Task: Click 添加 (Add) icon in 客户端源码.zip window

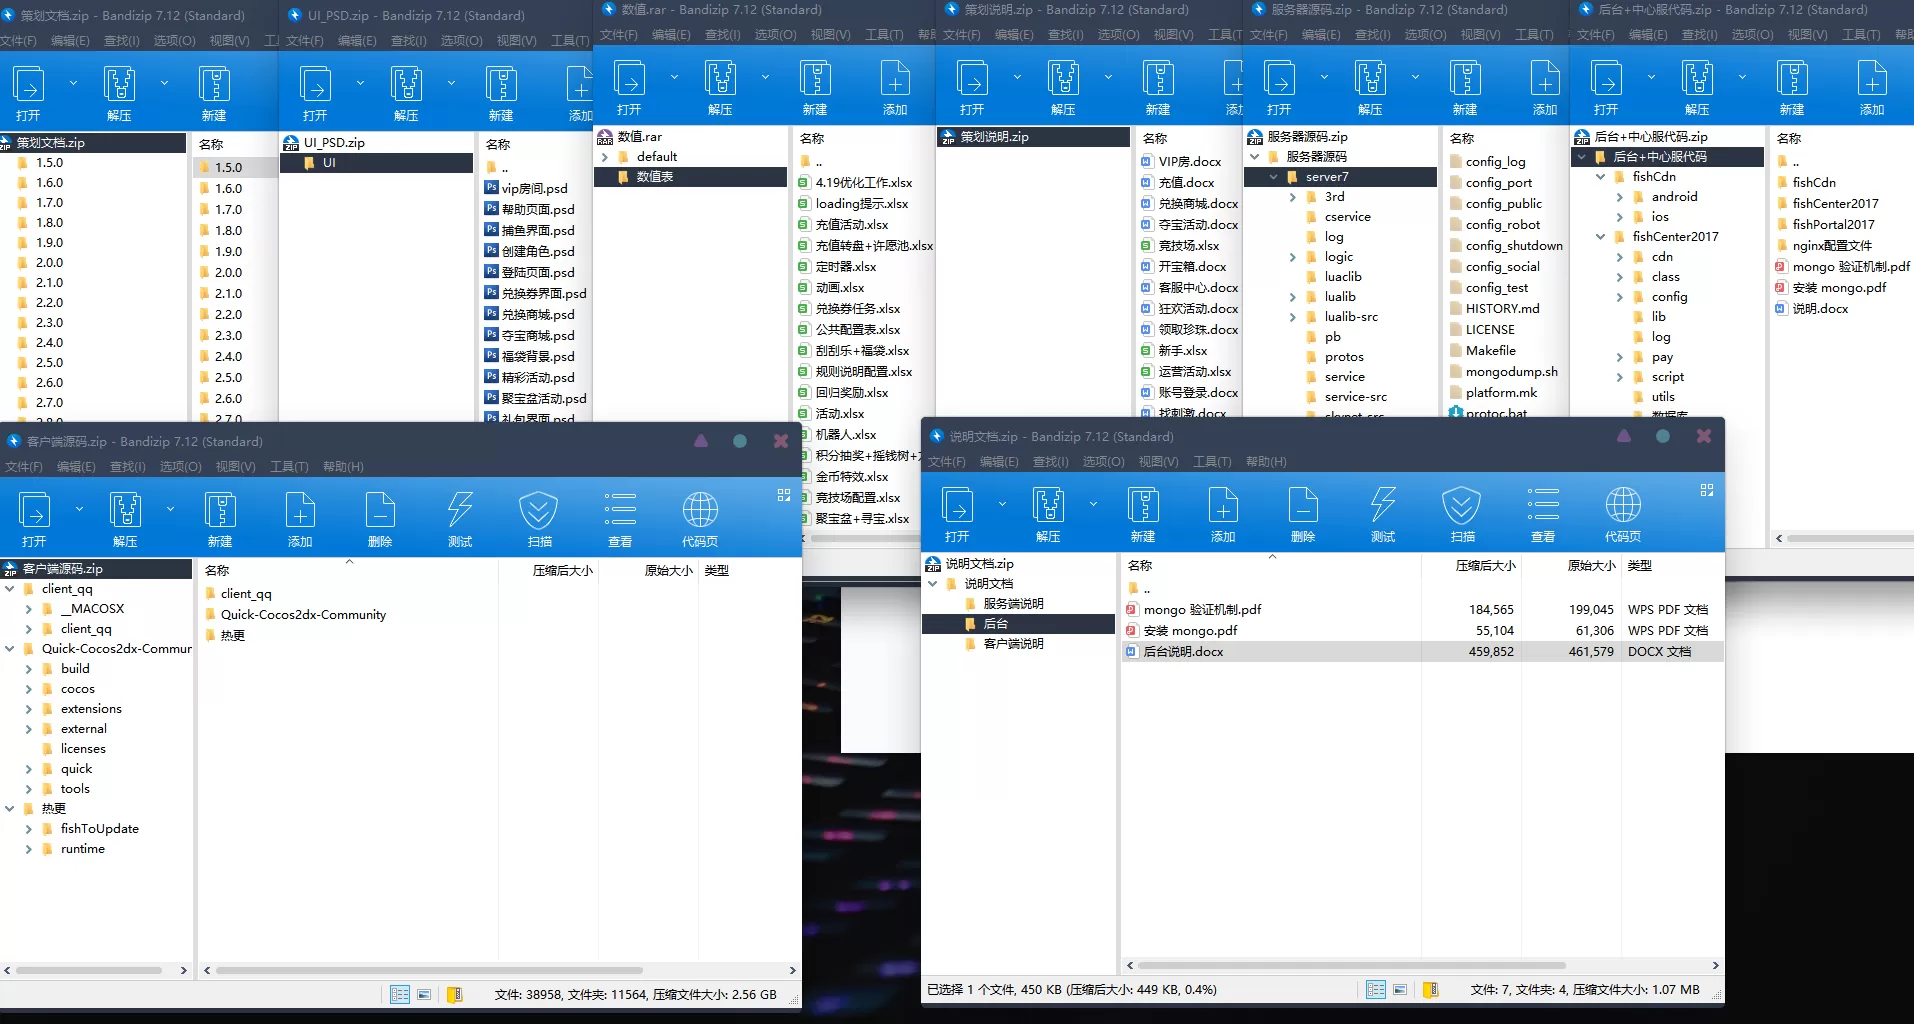Action: coord(300,511)
